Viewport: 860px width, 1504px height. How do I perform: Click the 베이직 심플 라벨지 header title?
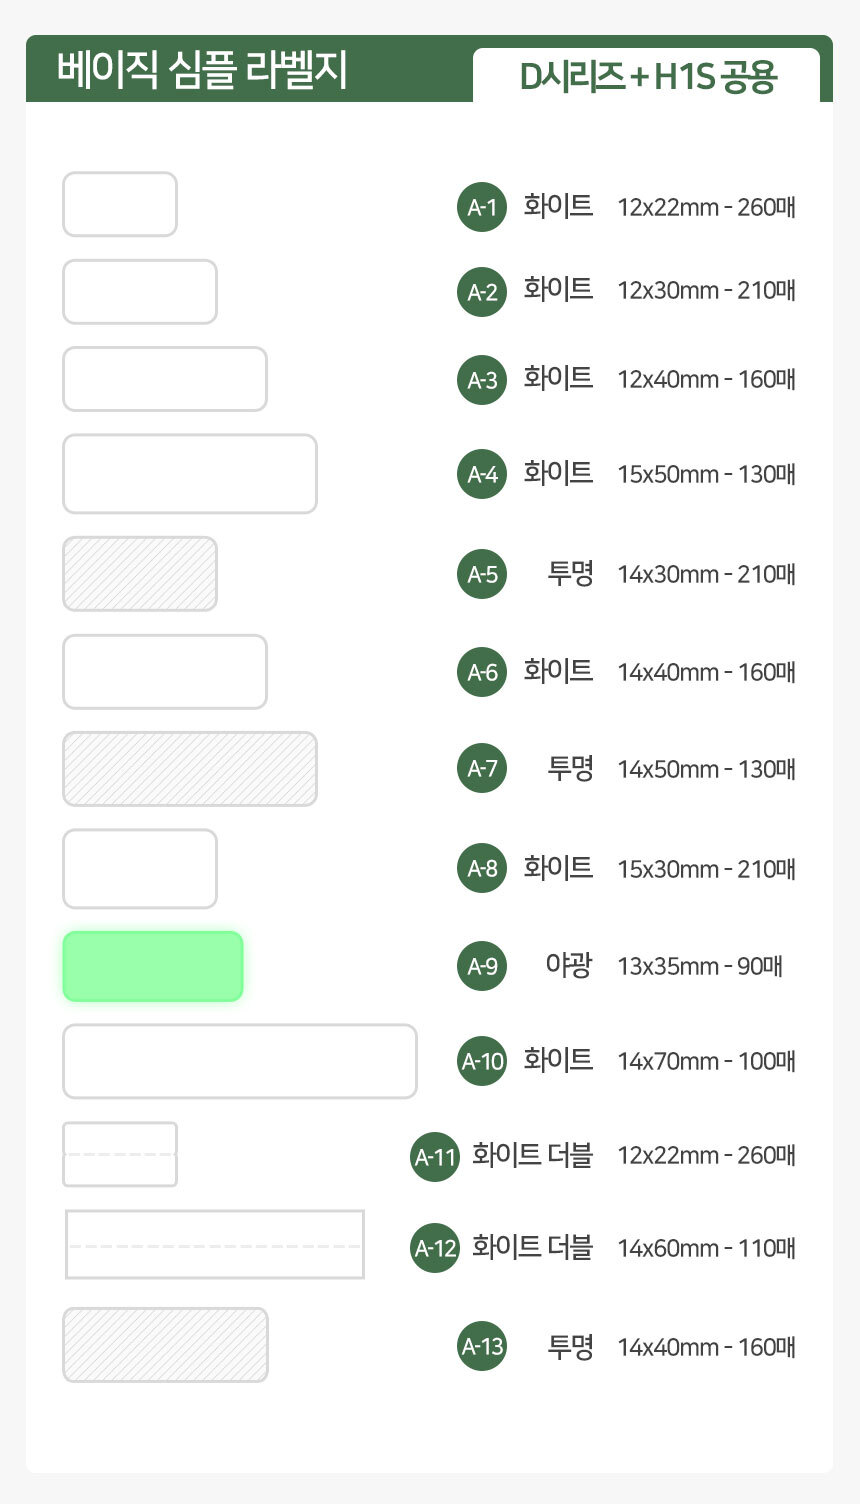(202, 71)
